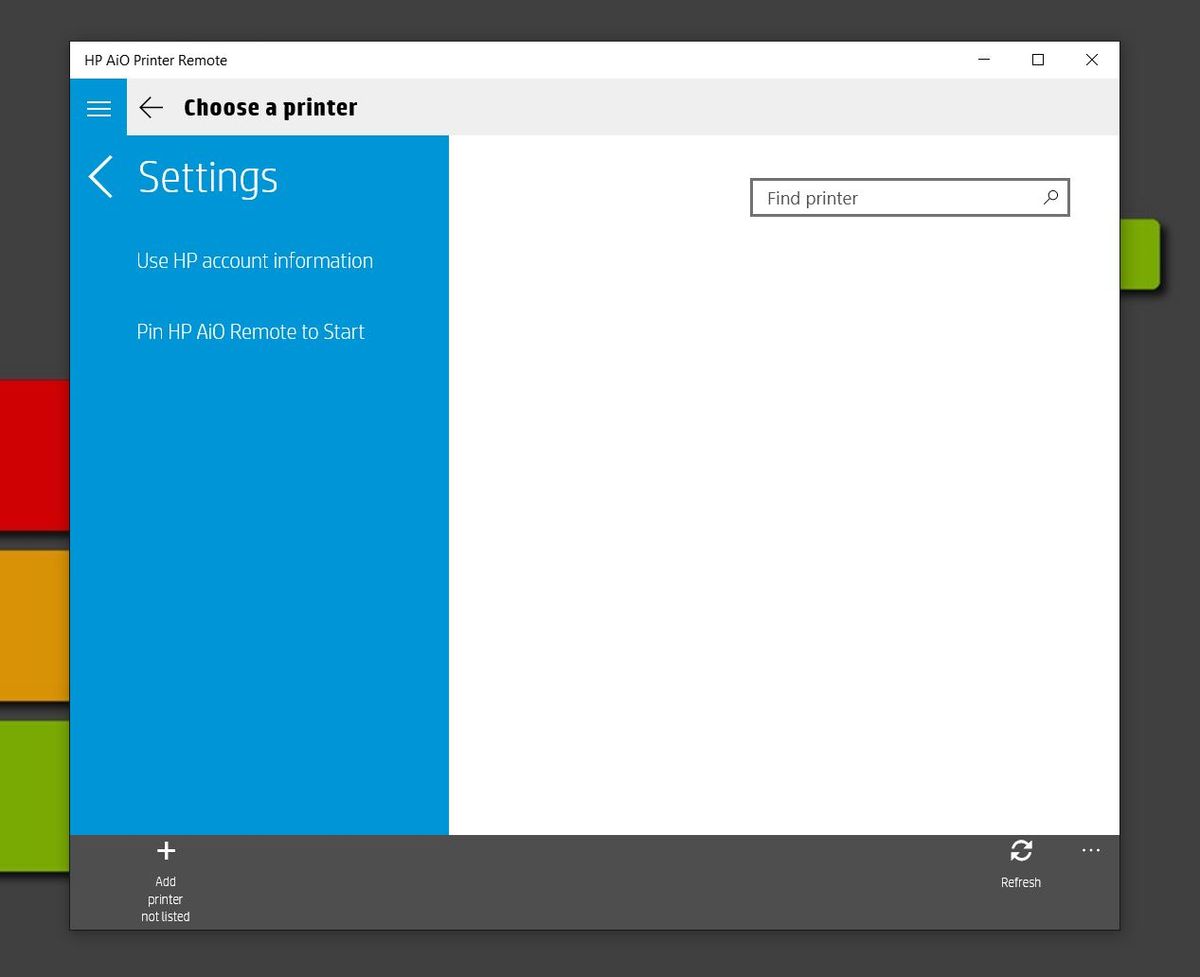Minimize the HP AiO Printer Remote window

point(983,60)
